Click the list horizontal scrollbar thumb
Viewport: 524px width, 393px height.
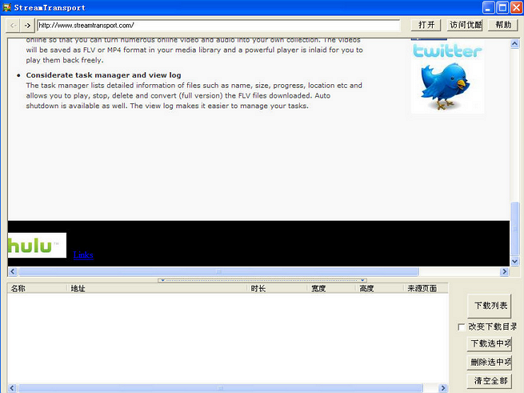(221, 388)
